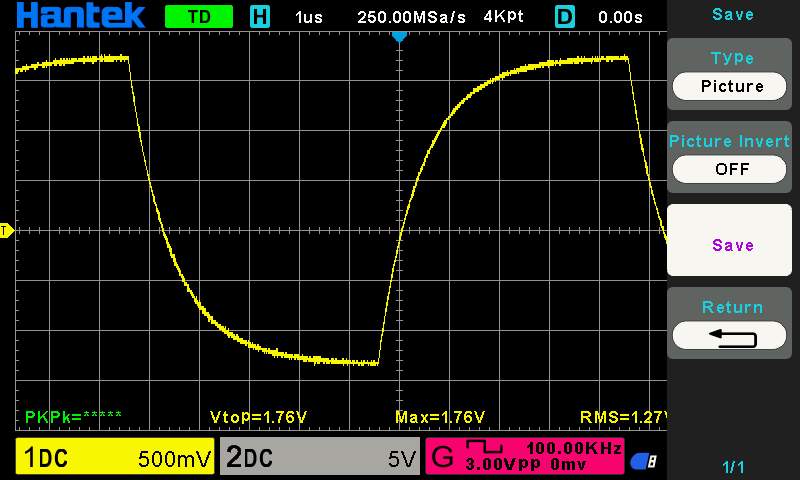800x480 pixels.
Task: Click the Save menu title at top right
Action: [733, 14]
